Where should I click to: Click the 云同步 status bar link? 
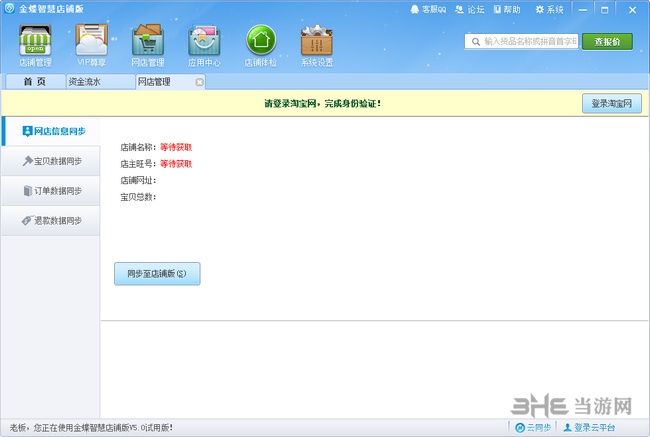(x=533, y=427)
